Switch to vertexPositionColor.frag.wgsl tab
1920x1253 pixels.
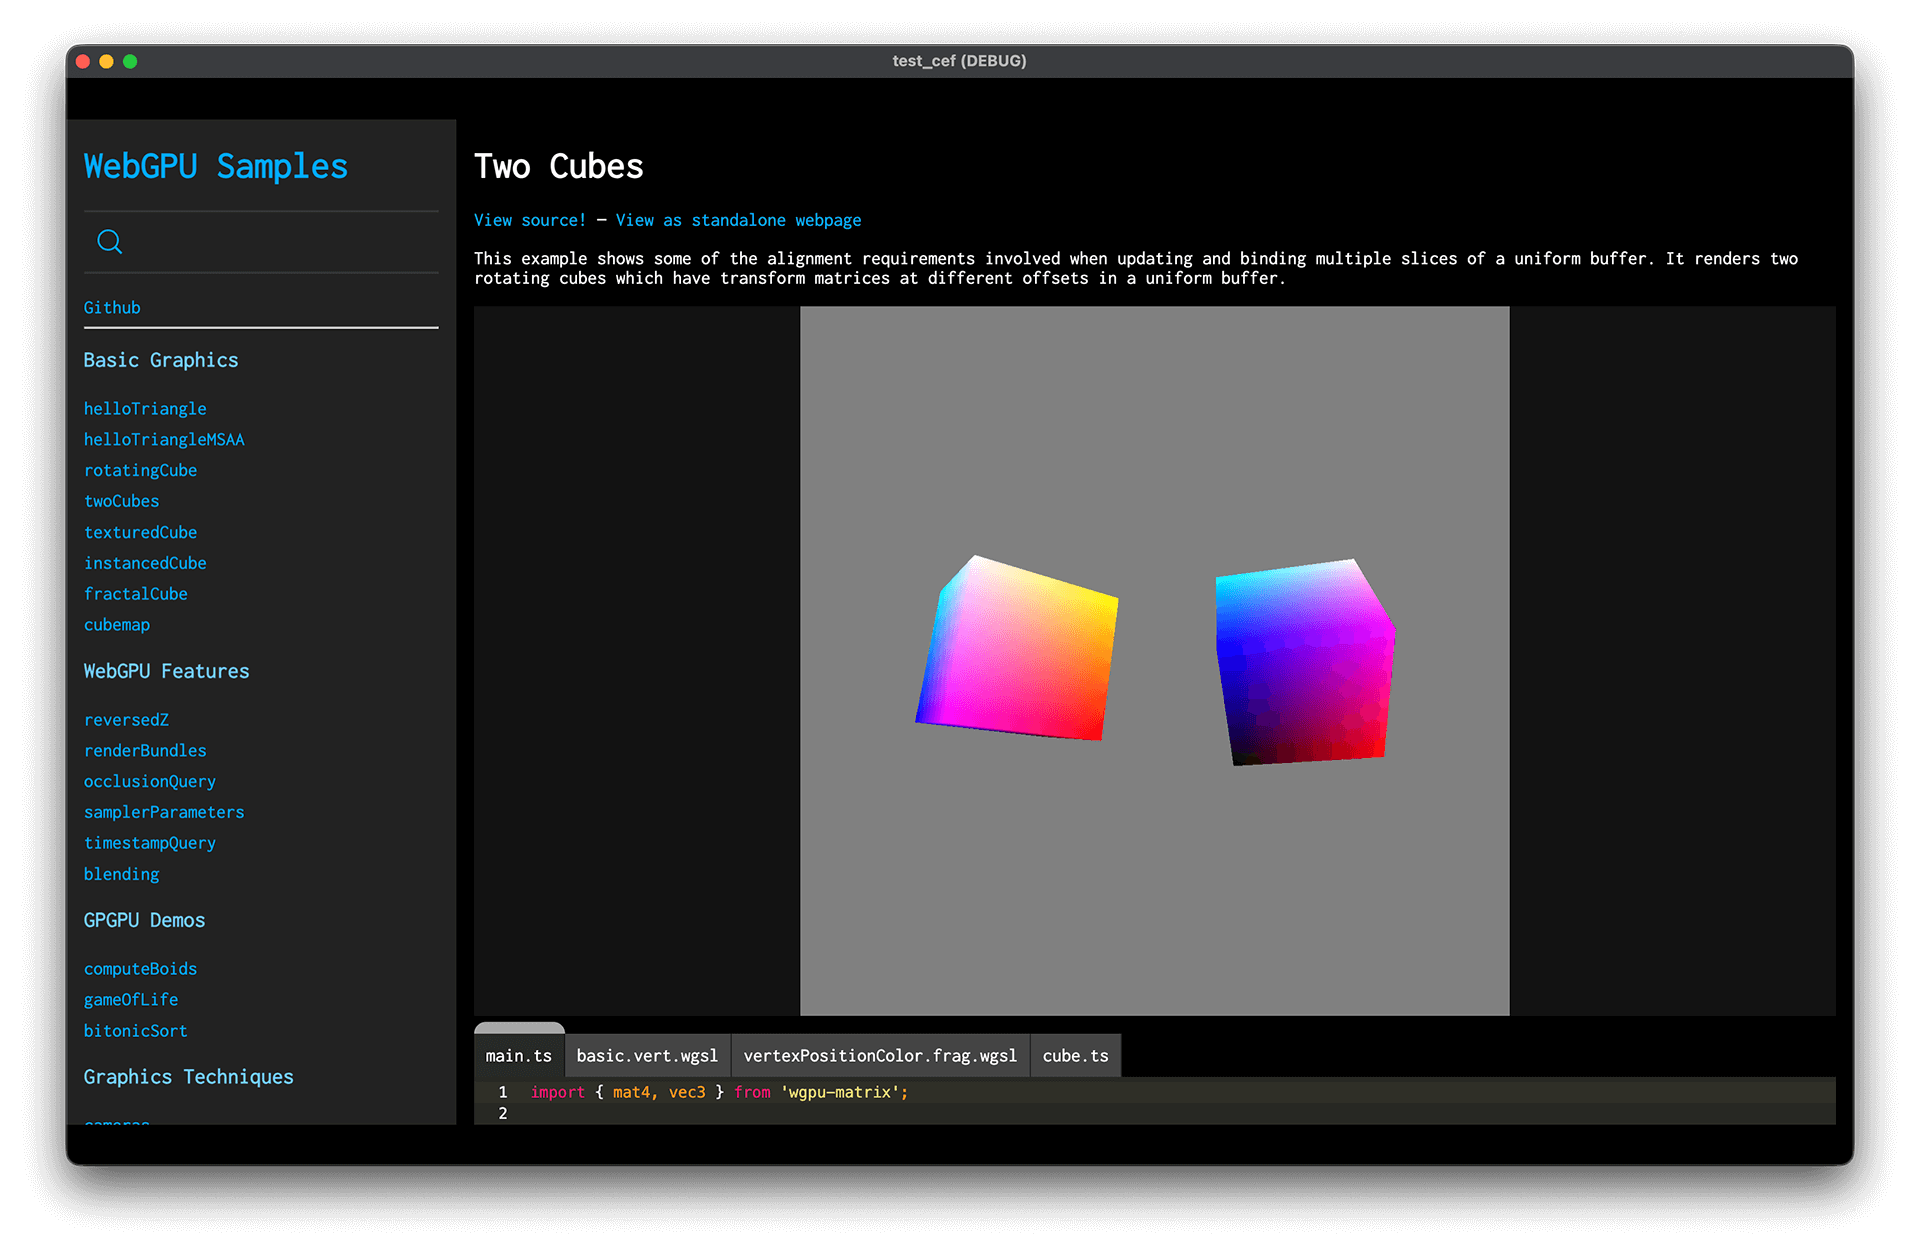(x=880, y=1056)
